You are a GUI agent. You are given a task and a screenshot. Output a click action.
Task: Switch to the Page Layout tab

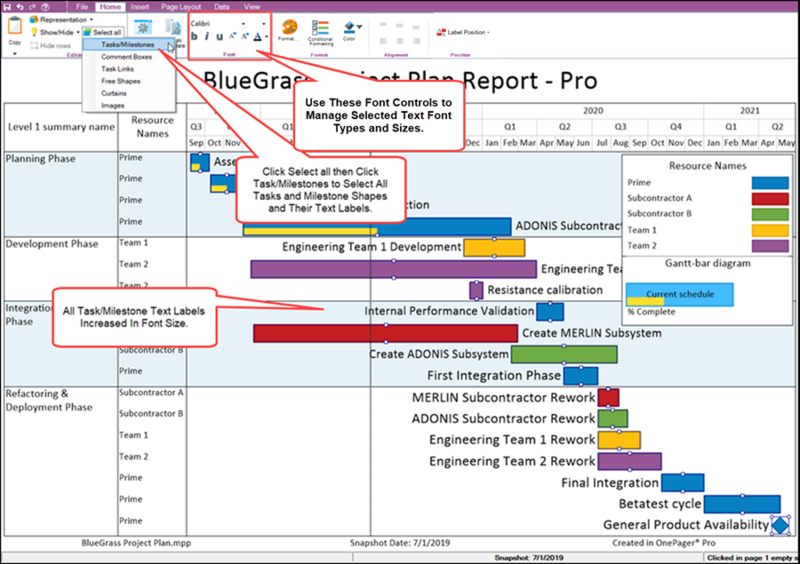181,7
